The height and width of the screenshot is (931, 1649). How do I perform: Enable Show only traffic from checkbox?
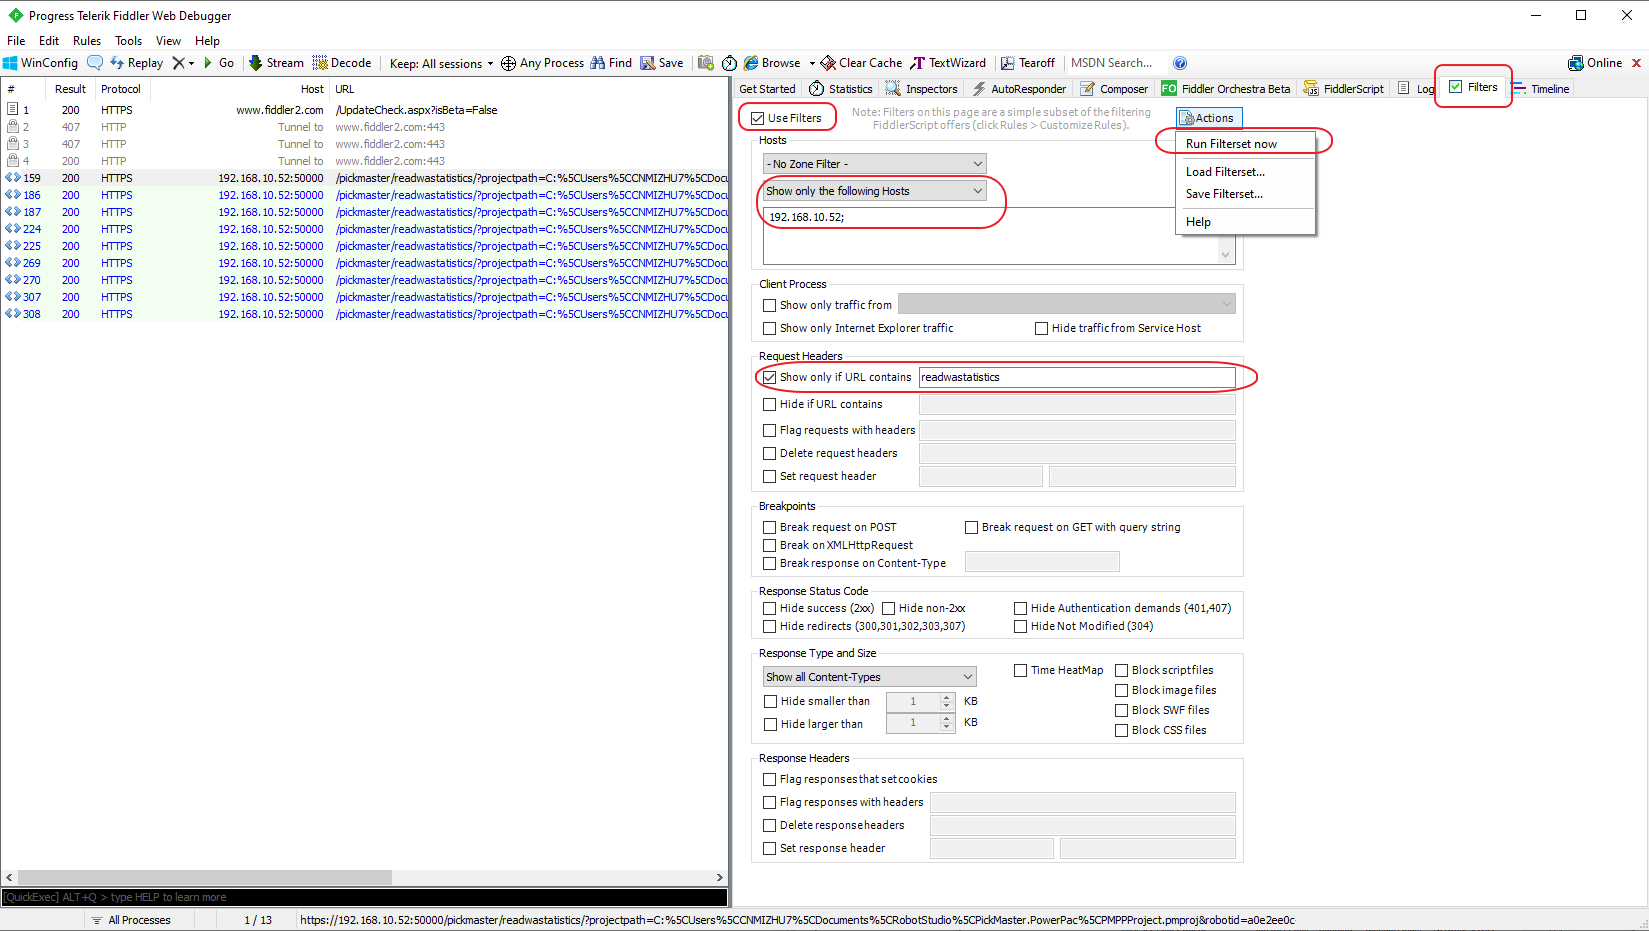(x=769, y=305)
